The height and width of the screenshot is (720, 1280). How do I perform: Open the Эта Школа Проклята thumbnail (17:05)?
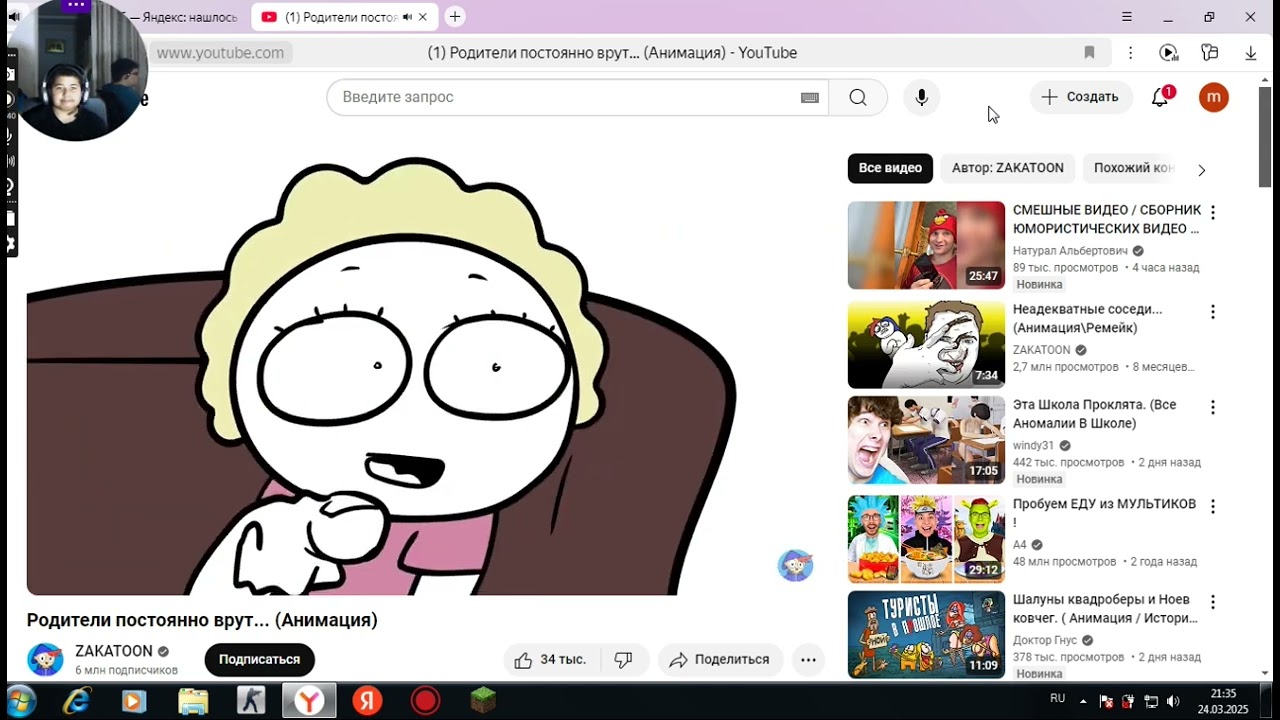point(926,441)
